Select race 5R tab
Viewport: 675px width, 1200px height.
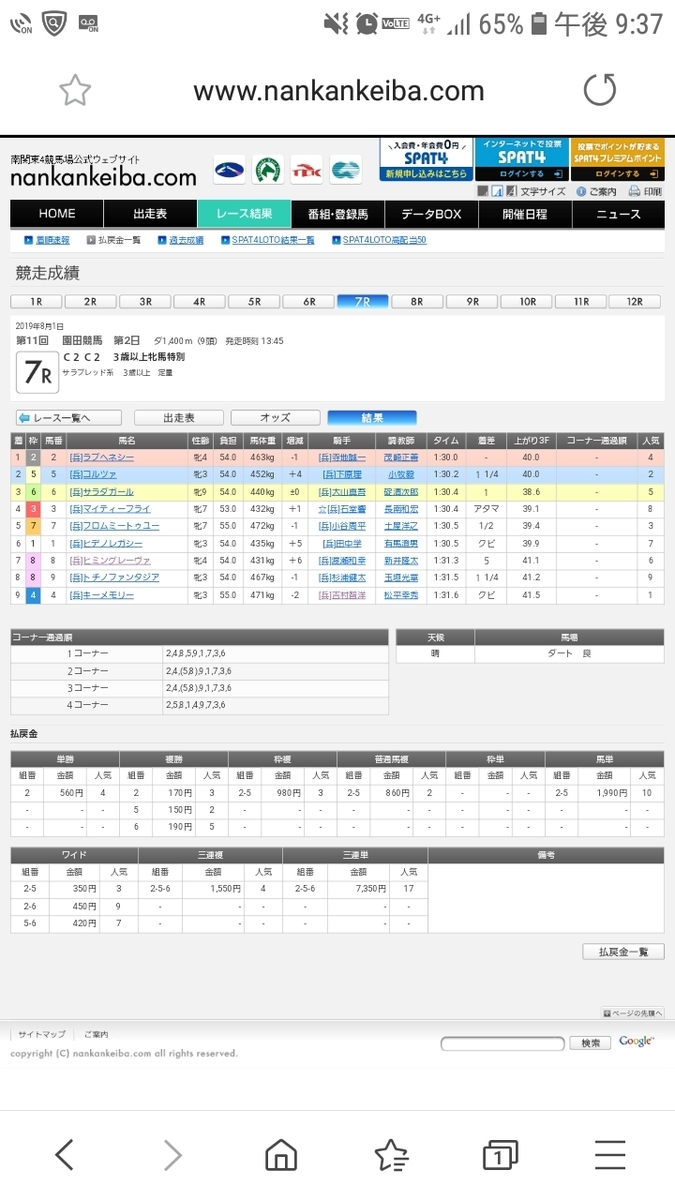[254, 301]
